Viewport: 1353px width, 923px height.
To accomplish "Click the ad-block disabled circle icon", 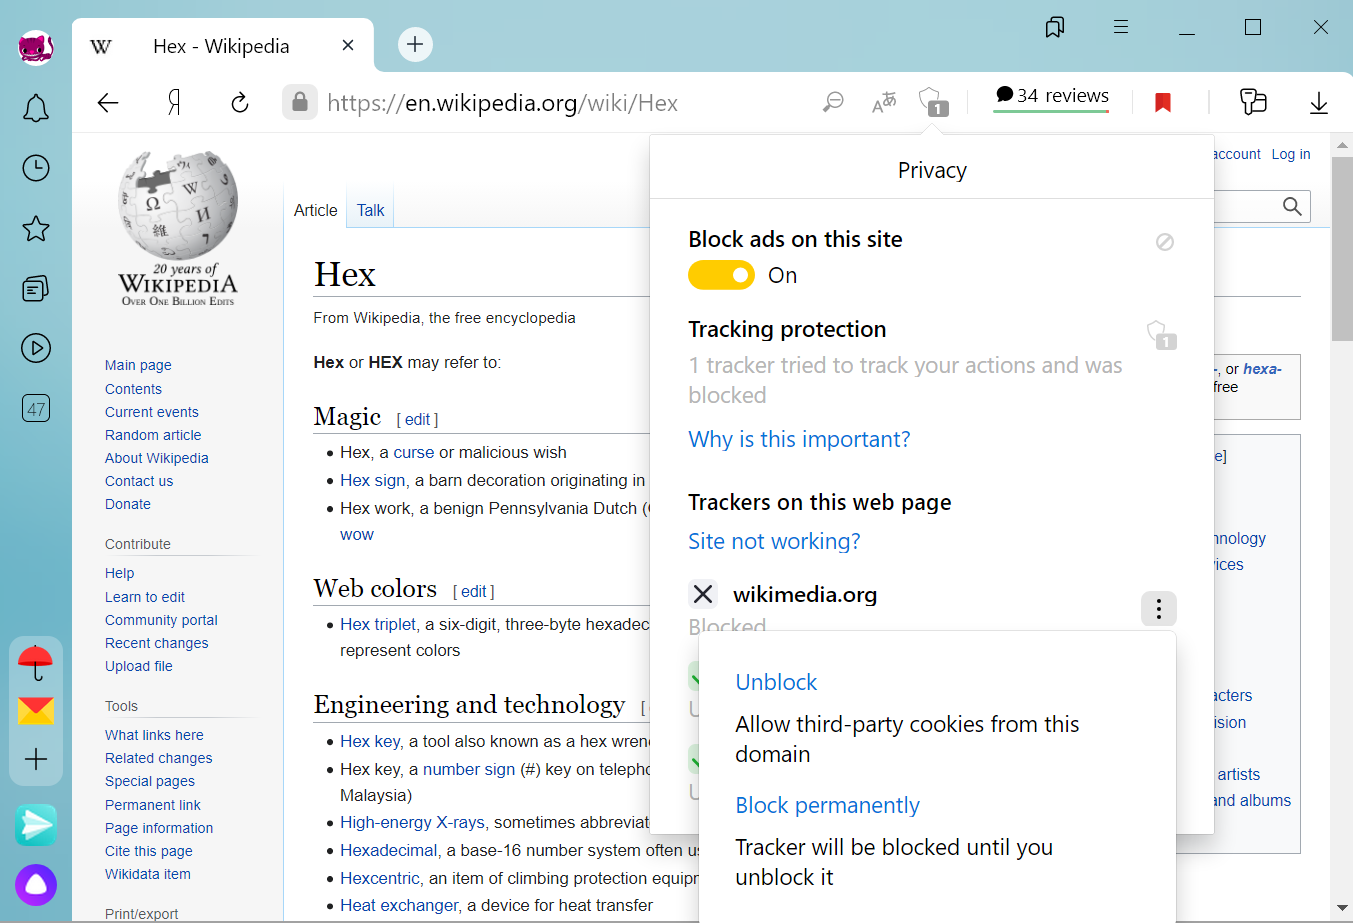I will coord(1165,242).
